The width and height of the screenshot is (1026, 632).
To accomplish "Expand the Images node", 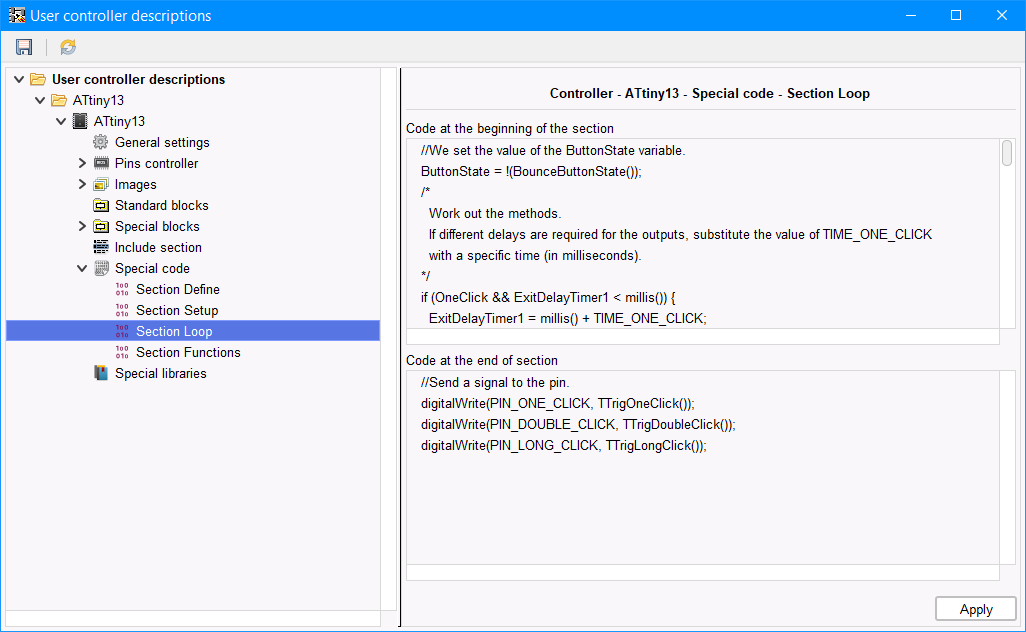I will 82,184.
